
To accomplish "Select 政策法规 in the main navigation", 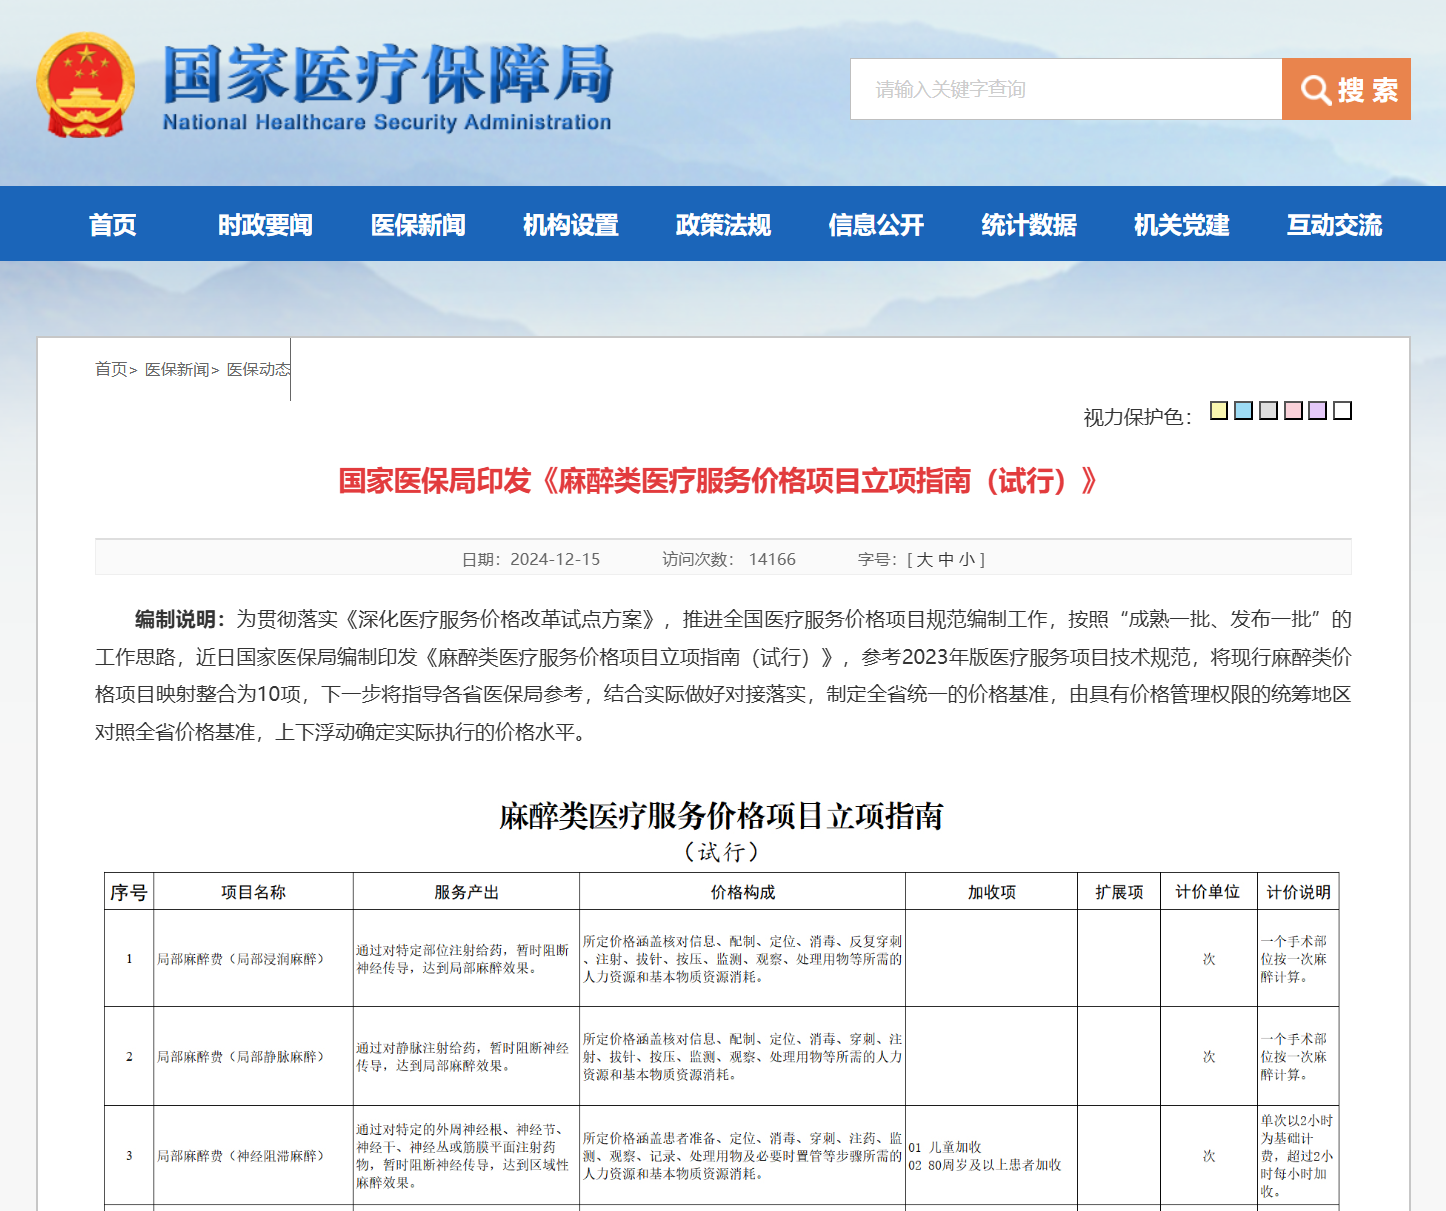I will coord(723,225).
